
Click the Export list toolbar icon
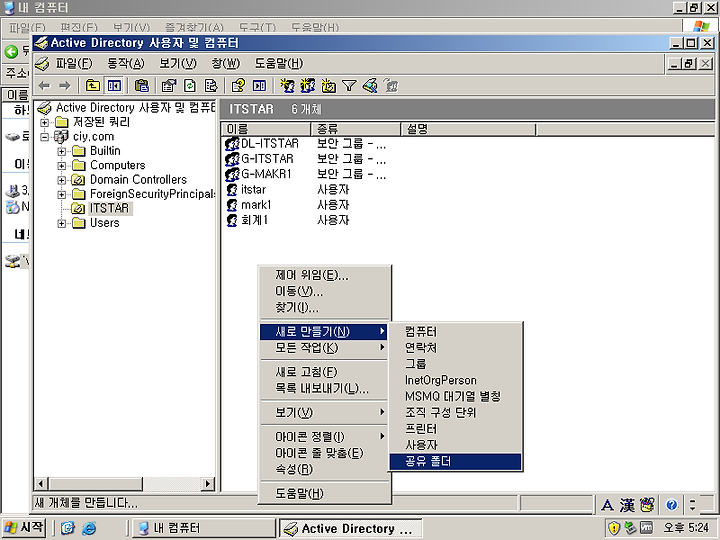click(211, 86)
